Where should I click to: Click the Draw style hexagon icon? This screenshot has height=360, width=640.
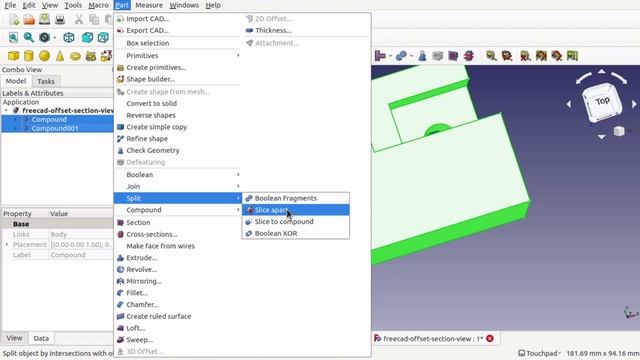coord(44,38)
